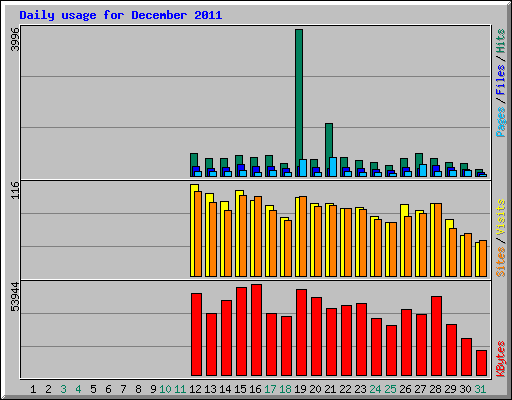Click the blue 'Files' legend label
512x400 pixels.
pos(501,80)
